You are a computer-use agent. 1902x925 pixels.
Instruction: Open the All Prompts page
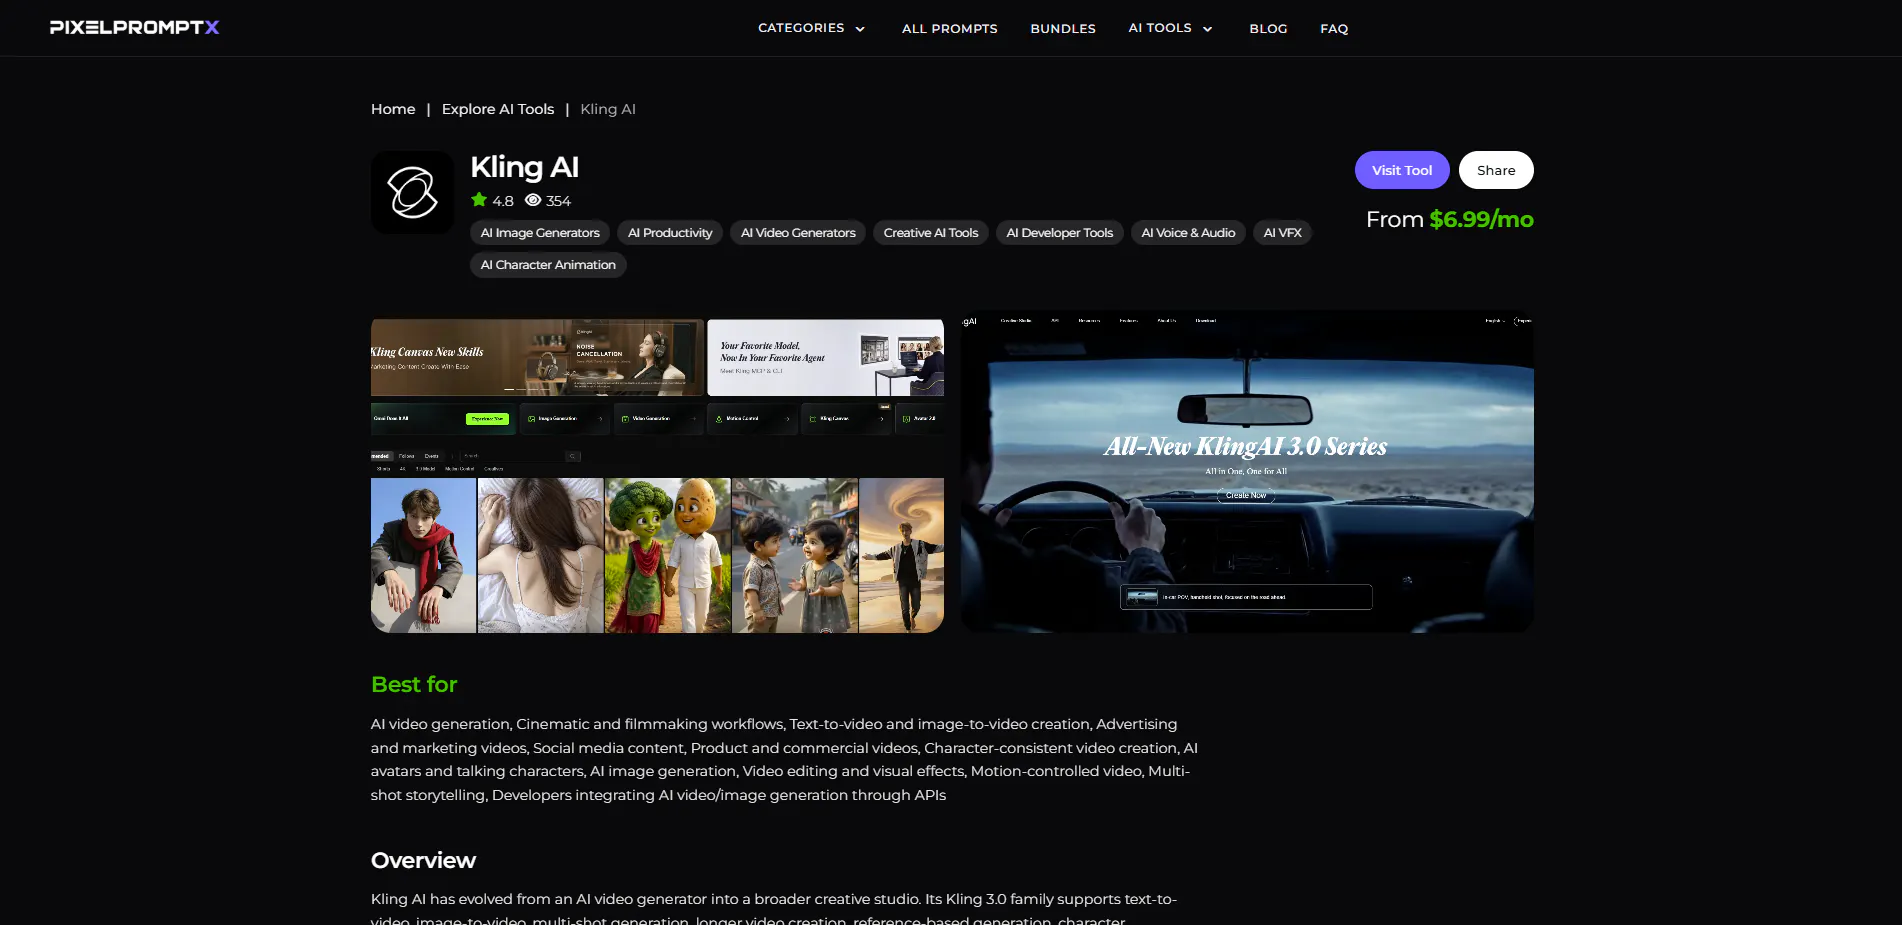950,28
